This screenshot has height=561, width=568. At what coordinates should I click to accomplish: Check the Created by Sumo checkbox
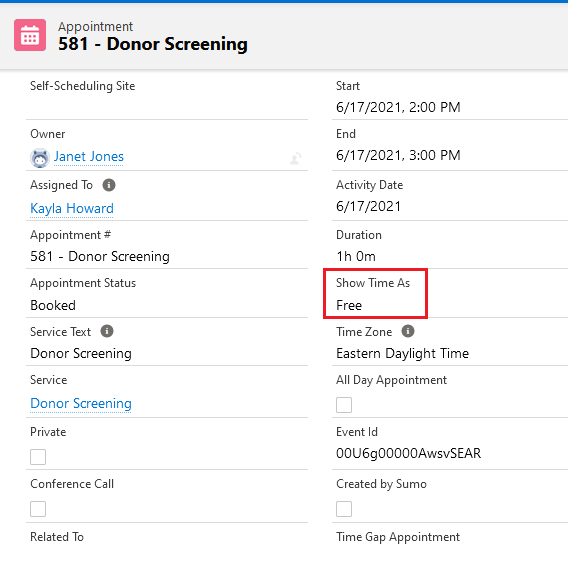pyautogui.click(x=344, y=509)
